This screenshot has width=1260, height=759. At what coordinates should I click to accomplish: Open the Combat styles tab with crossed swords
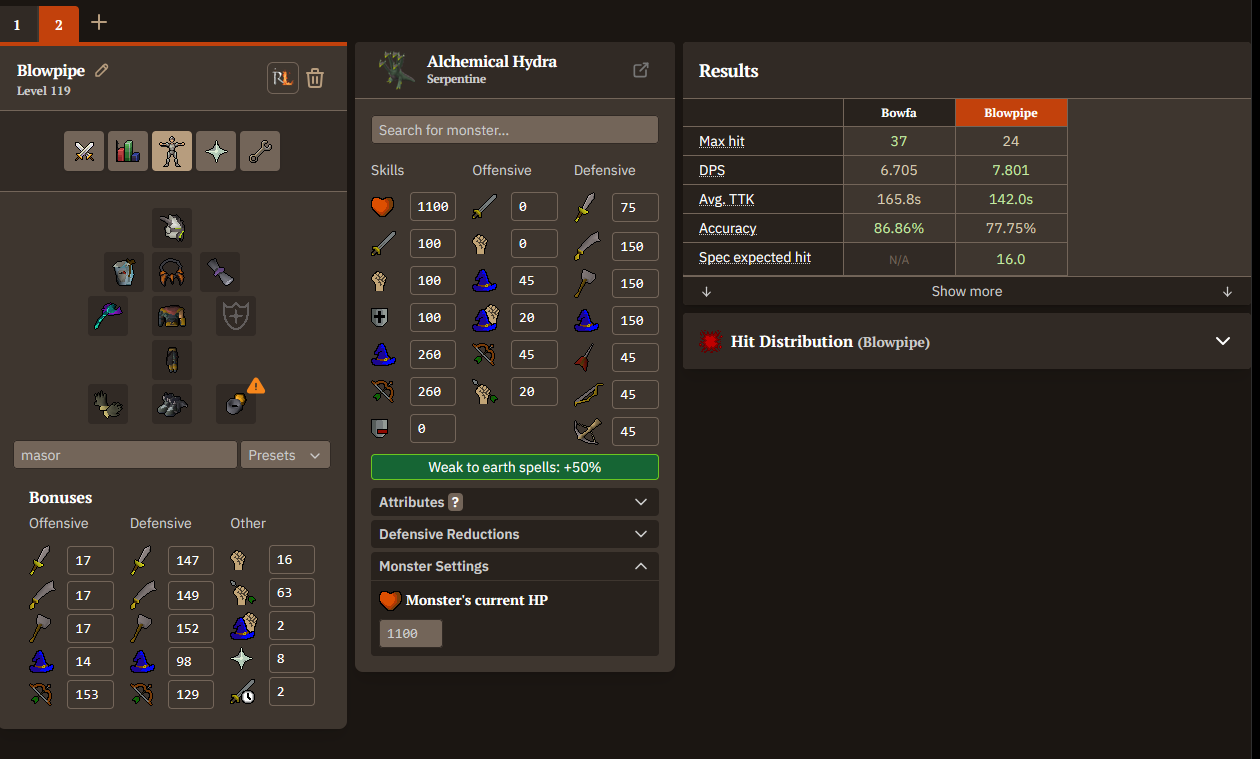pos(84,151)
